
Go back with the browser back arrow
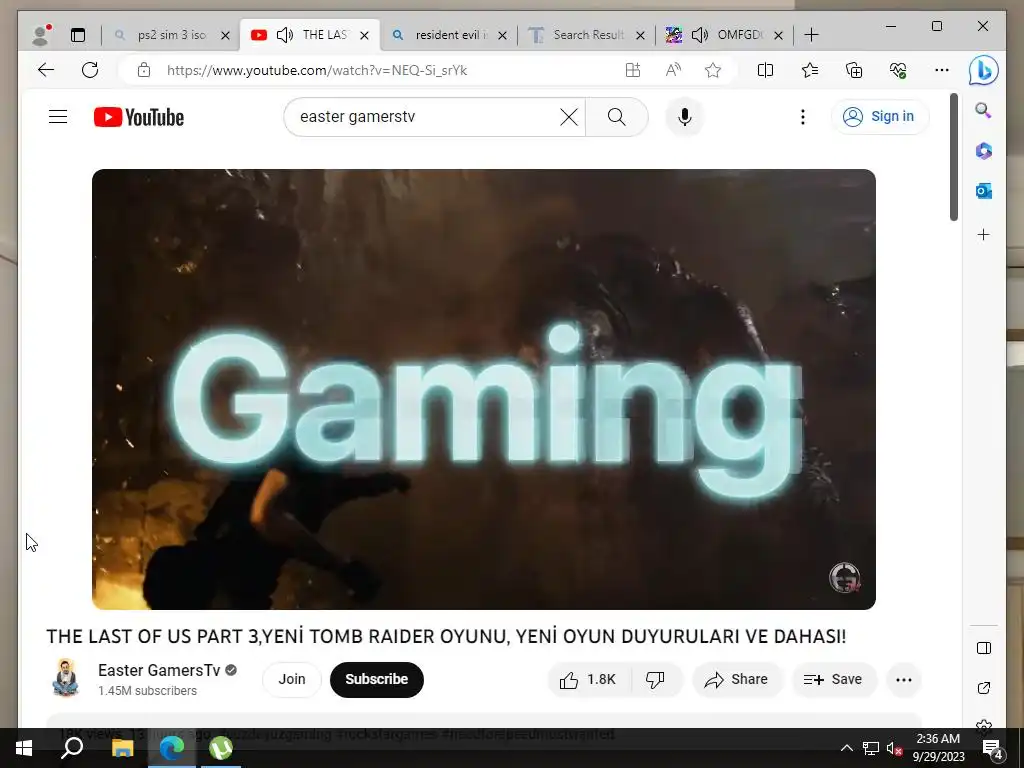click(46, 70)
